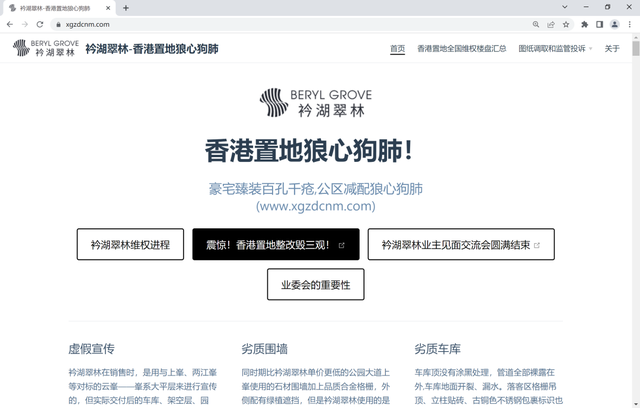Close the 衿湖翠林 browser tab

tap(108, 8)
